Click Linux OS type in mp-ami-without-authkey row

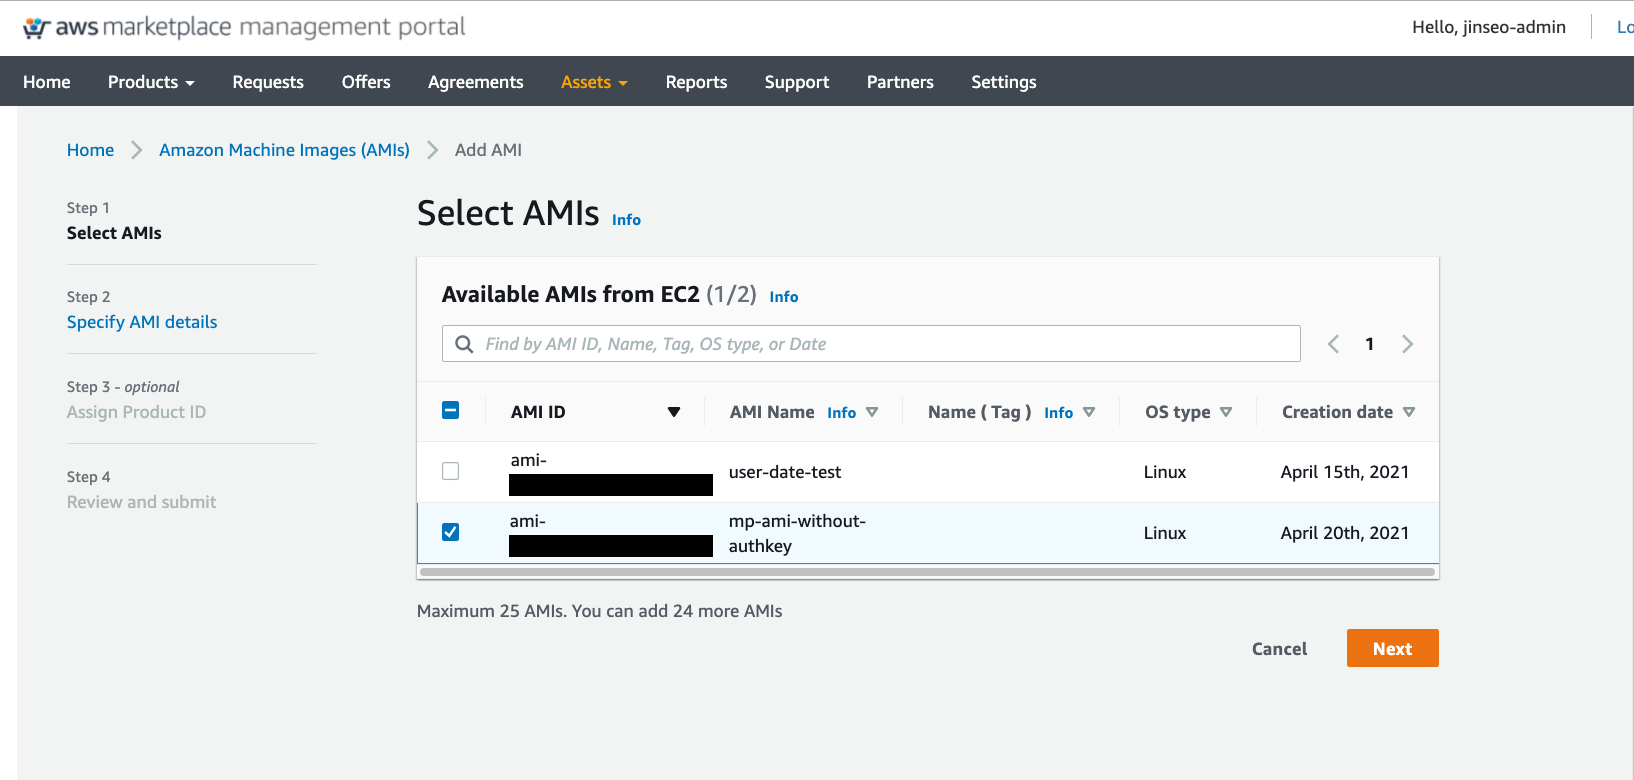point(1165,533)
